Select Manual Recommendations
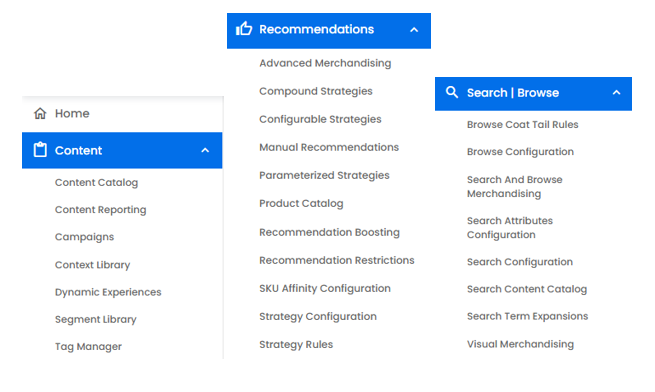655x392 pixels. pyautogui.click(x=329, y=147)
